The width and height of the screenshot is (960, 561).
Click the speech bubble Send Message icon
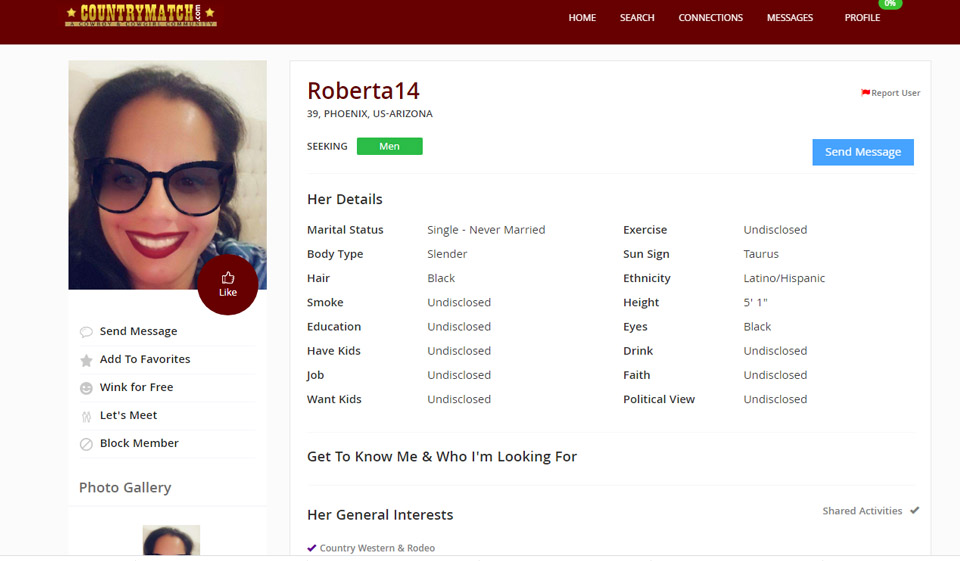point(86,332)
